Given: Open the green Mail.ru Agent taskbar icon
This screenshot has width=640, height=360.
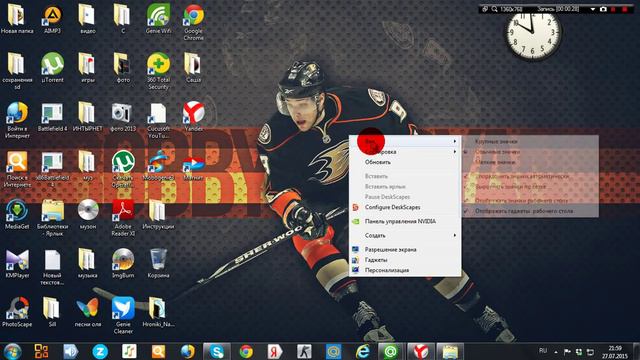Looking at the screenshot, I should pyautogui.click(x=391, y=351).
